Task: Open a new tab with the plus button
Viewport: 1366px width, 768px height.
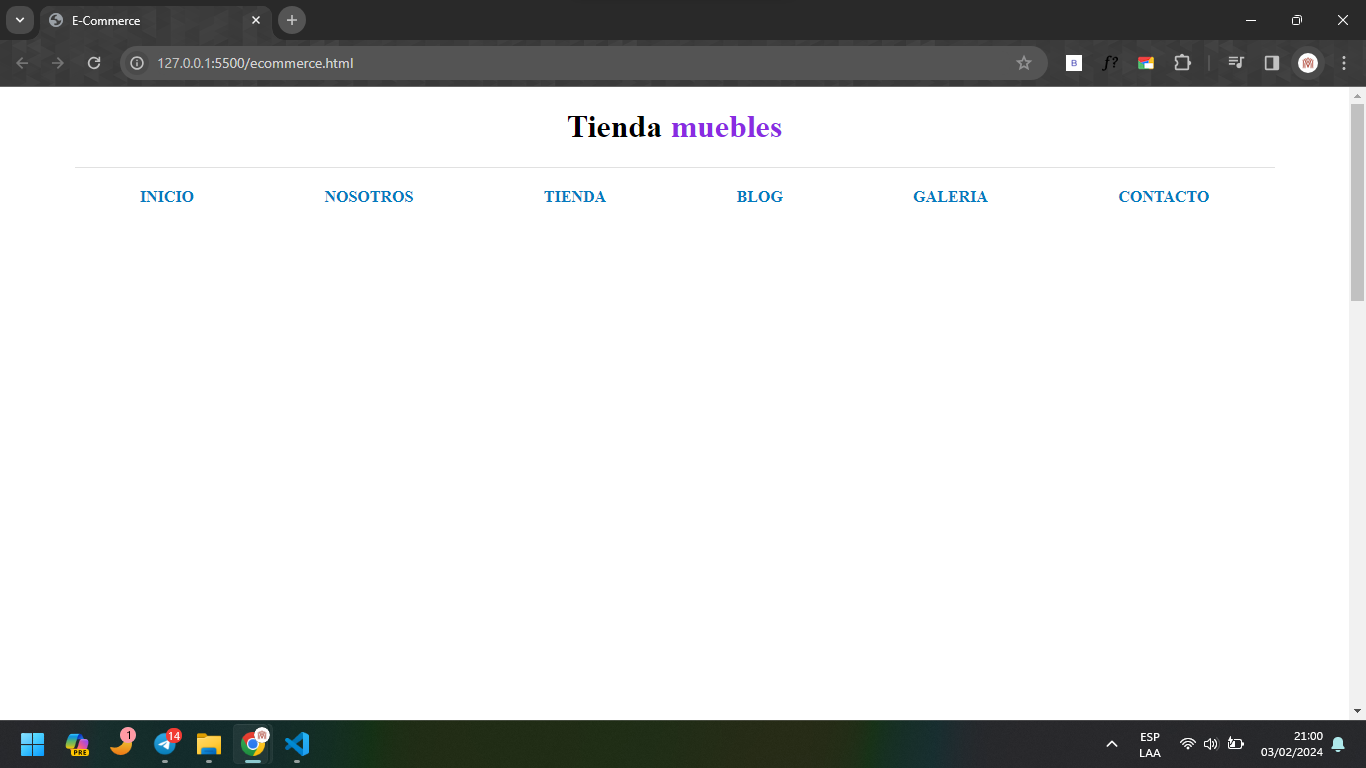Action: click(x=292, y=20)
